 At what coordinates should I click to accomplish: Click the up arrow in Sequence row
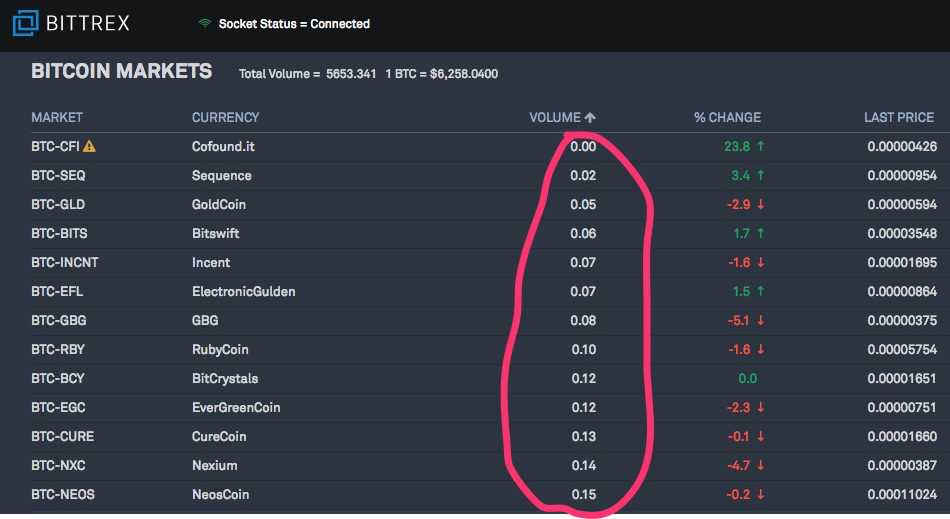click(x=760, y=175)
